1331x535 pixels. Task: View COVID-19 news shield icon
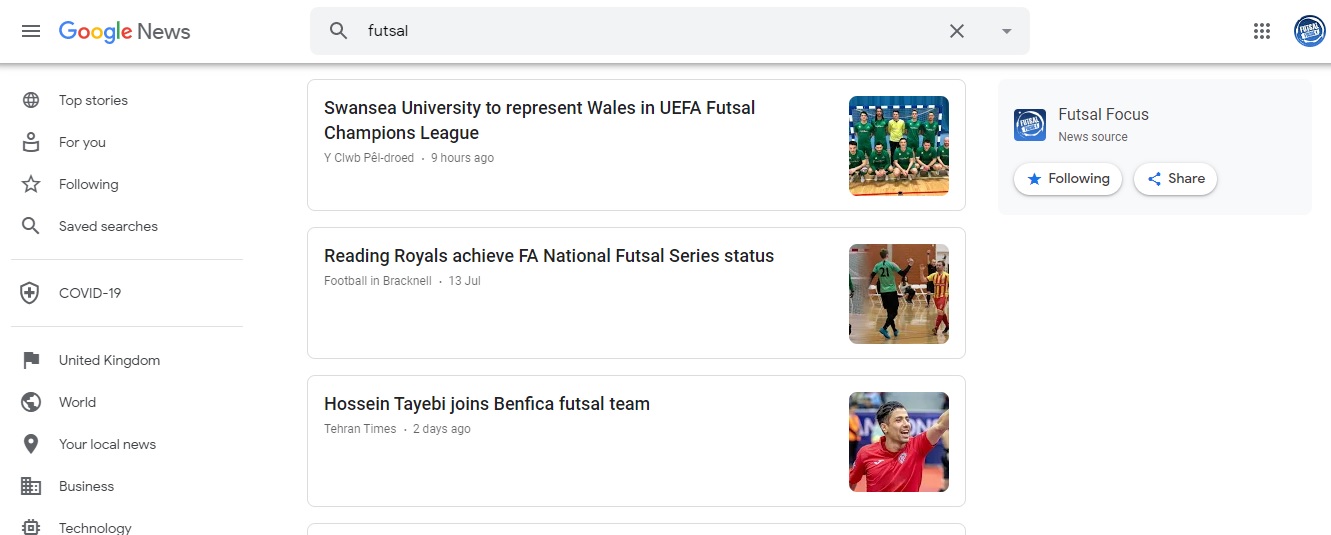pyautogui.click(x=31, y=293)
